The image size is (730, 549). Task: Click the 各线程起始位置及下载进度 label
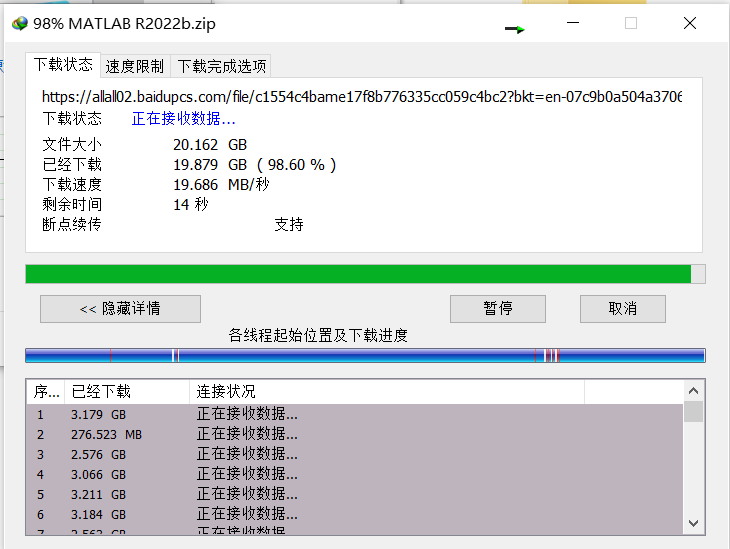[x=318, y=335]
